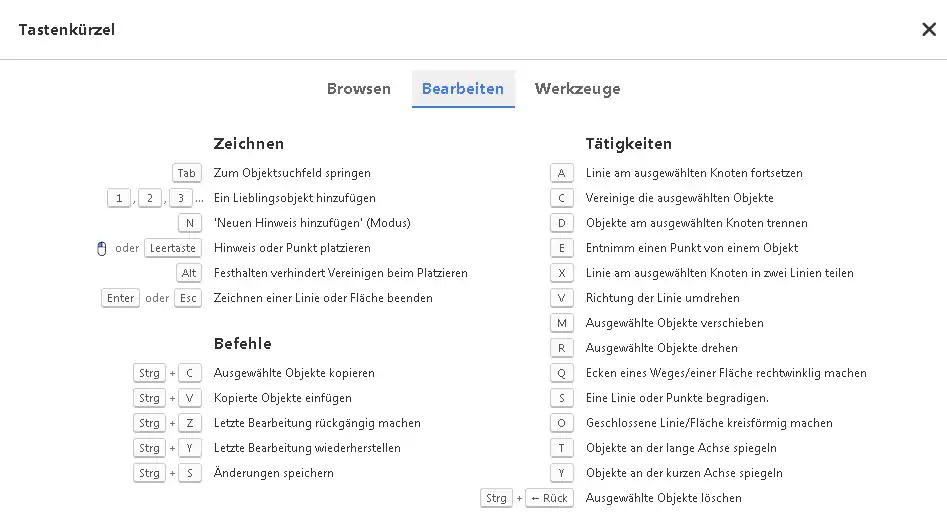947x532 pixels.
Task: Click the Q key for square corners
Action: point(562,373)
